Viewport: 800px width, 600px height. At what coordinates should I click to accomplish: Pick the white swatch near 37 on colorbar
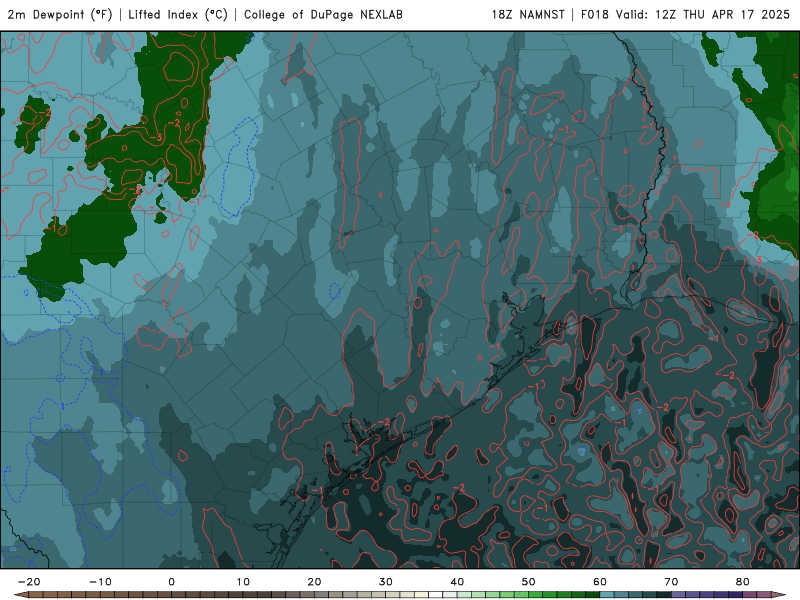click(x=436, y=595)
